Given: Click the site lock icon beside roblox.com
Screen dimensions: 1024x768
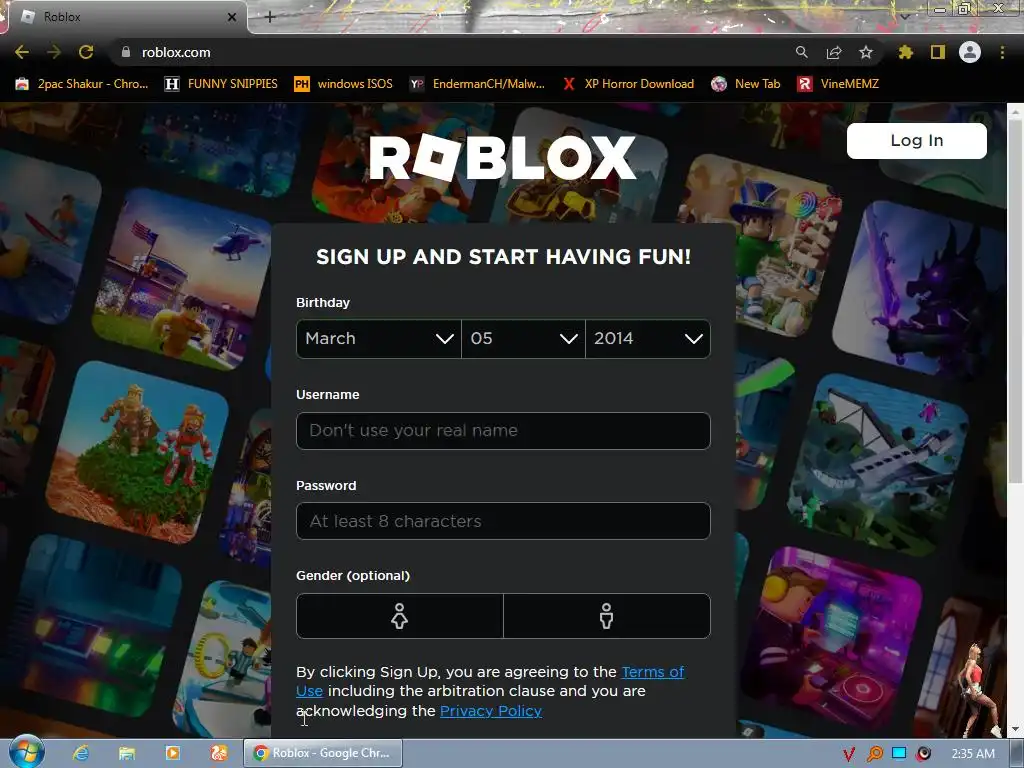Looking at the screenshot, I should pyautogui.click(x=126, y=52).
